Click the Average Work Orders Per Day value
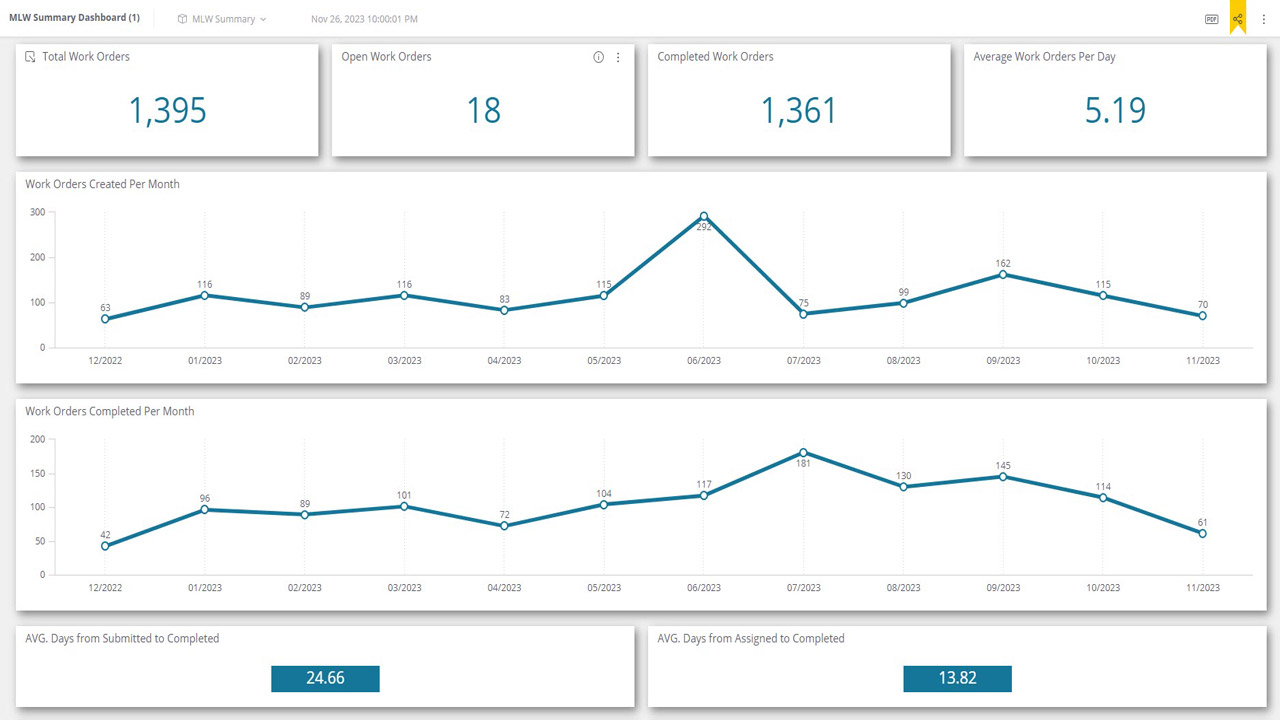The image size is (1280, 720). pyautogui.click(x=1115, y=111)
